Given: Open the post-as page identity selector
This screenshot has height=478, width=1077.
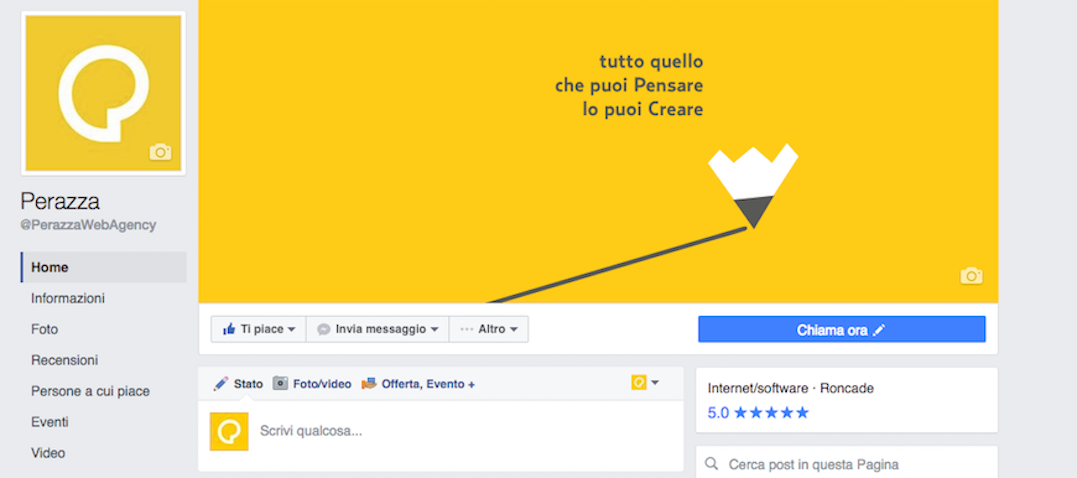Looking at the screenshot, I should coord(645,383).
